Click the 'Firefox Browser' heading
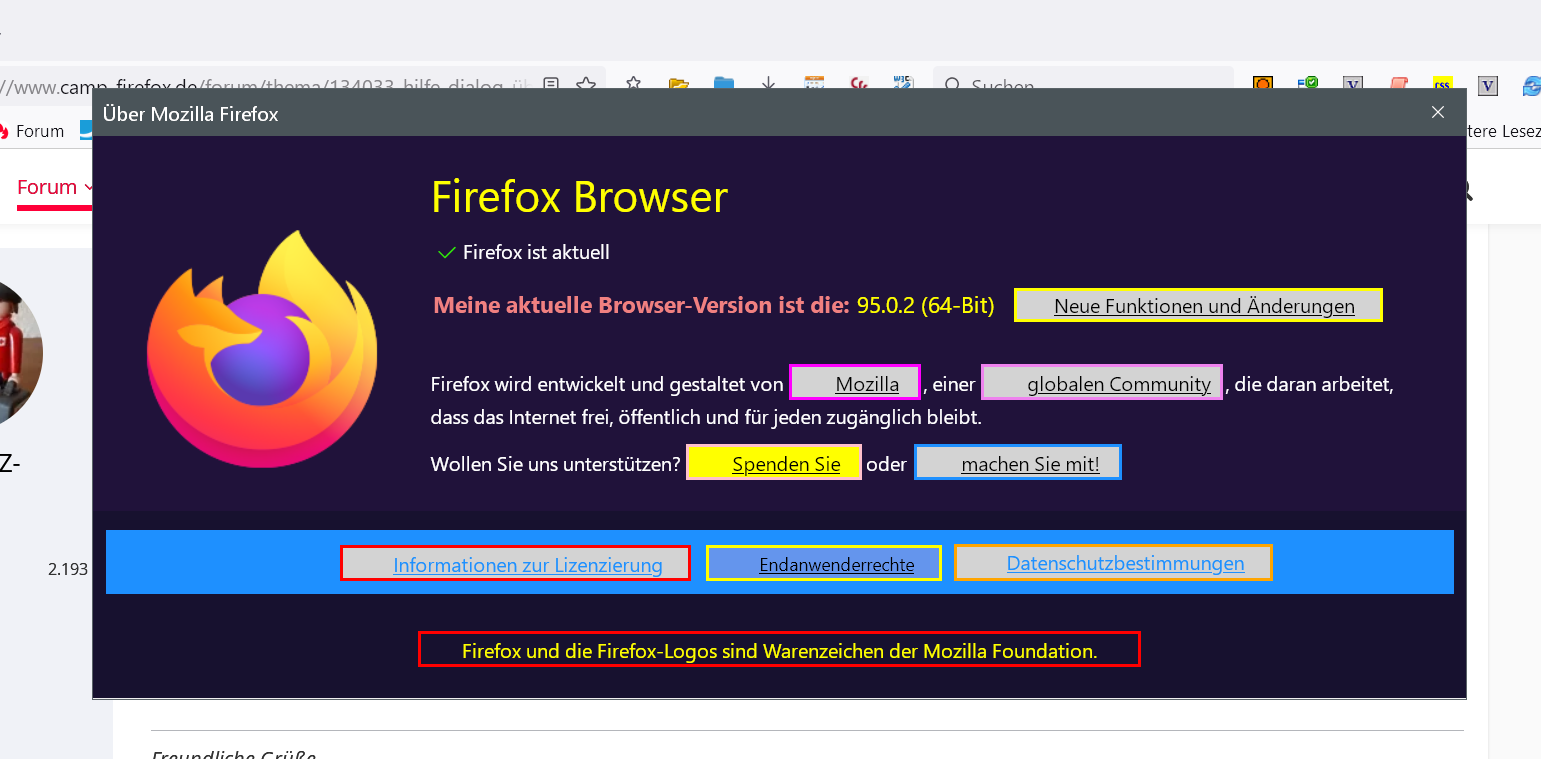The height and width of the screenshot is (759, 1541). pyautogui.click(x=579, y=197)
